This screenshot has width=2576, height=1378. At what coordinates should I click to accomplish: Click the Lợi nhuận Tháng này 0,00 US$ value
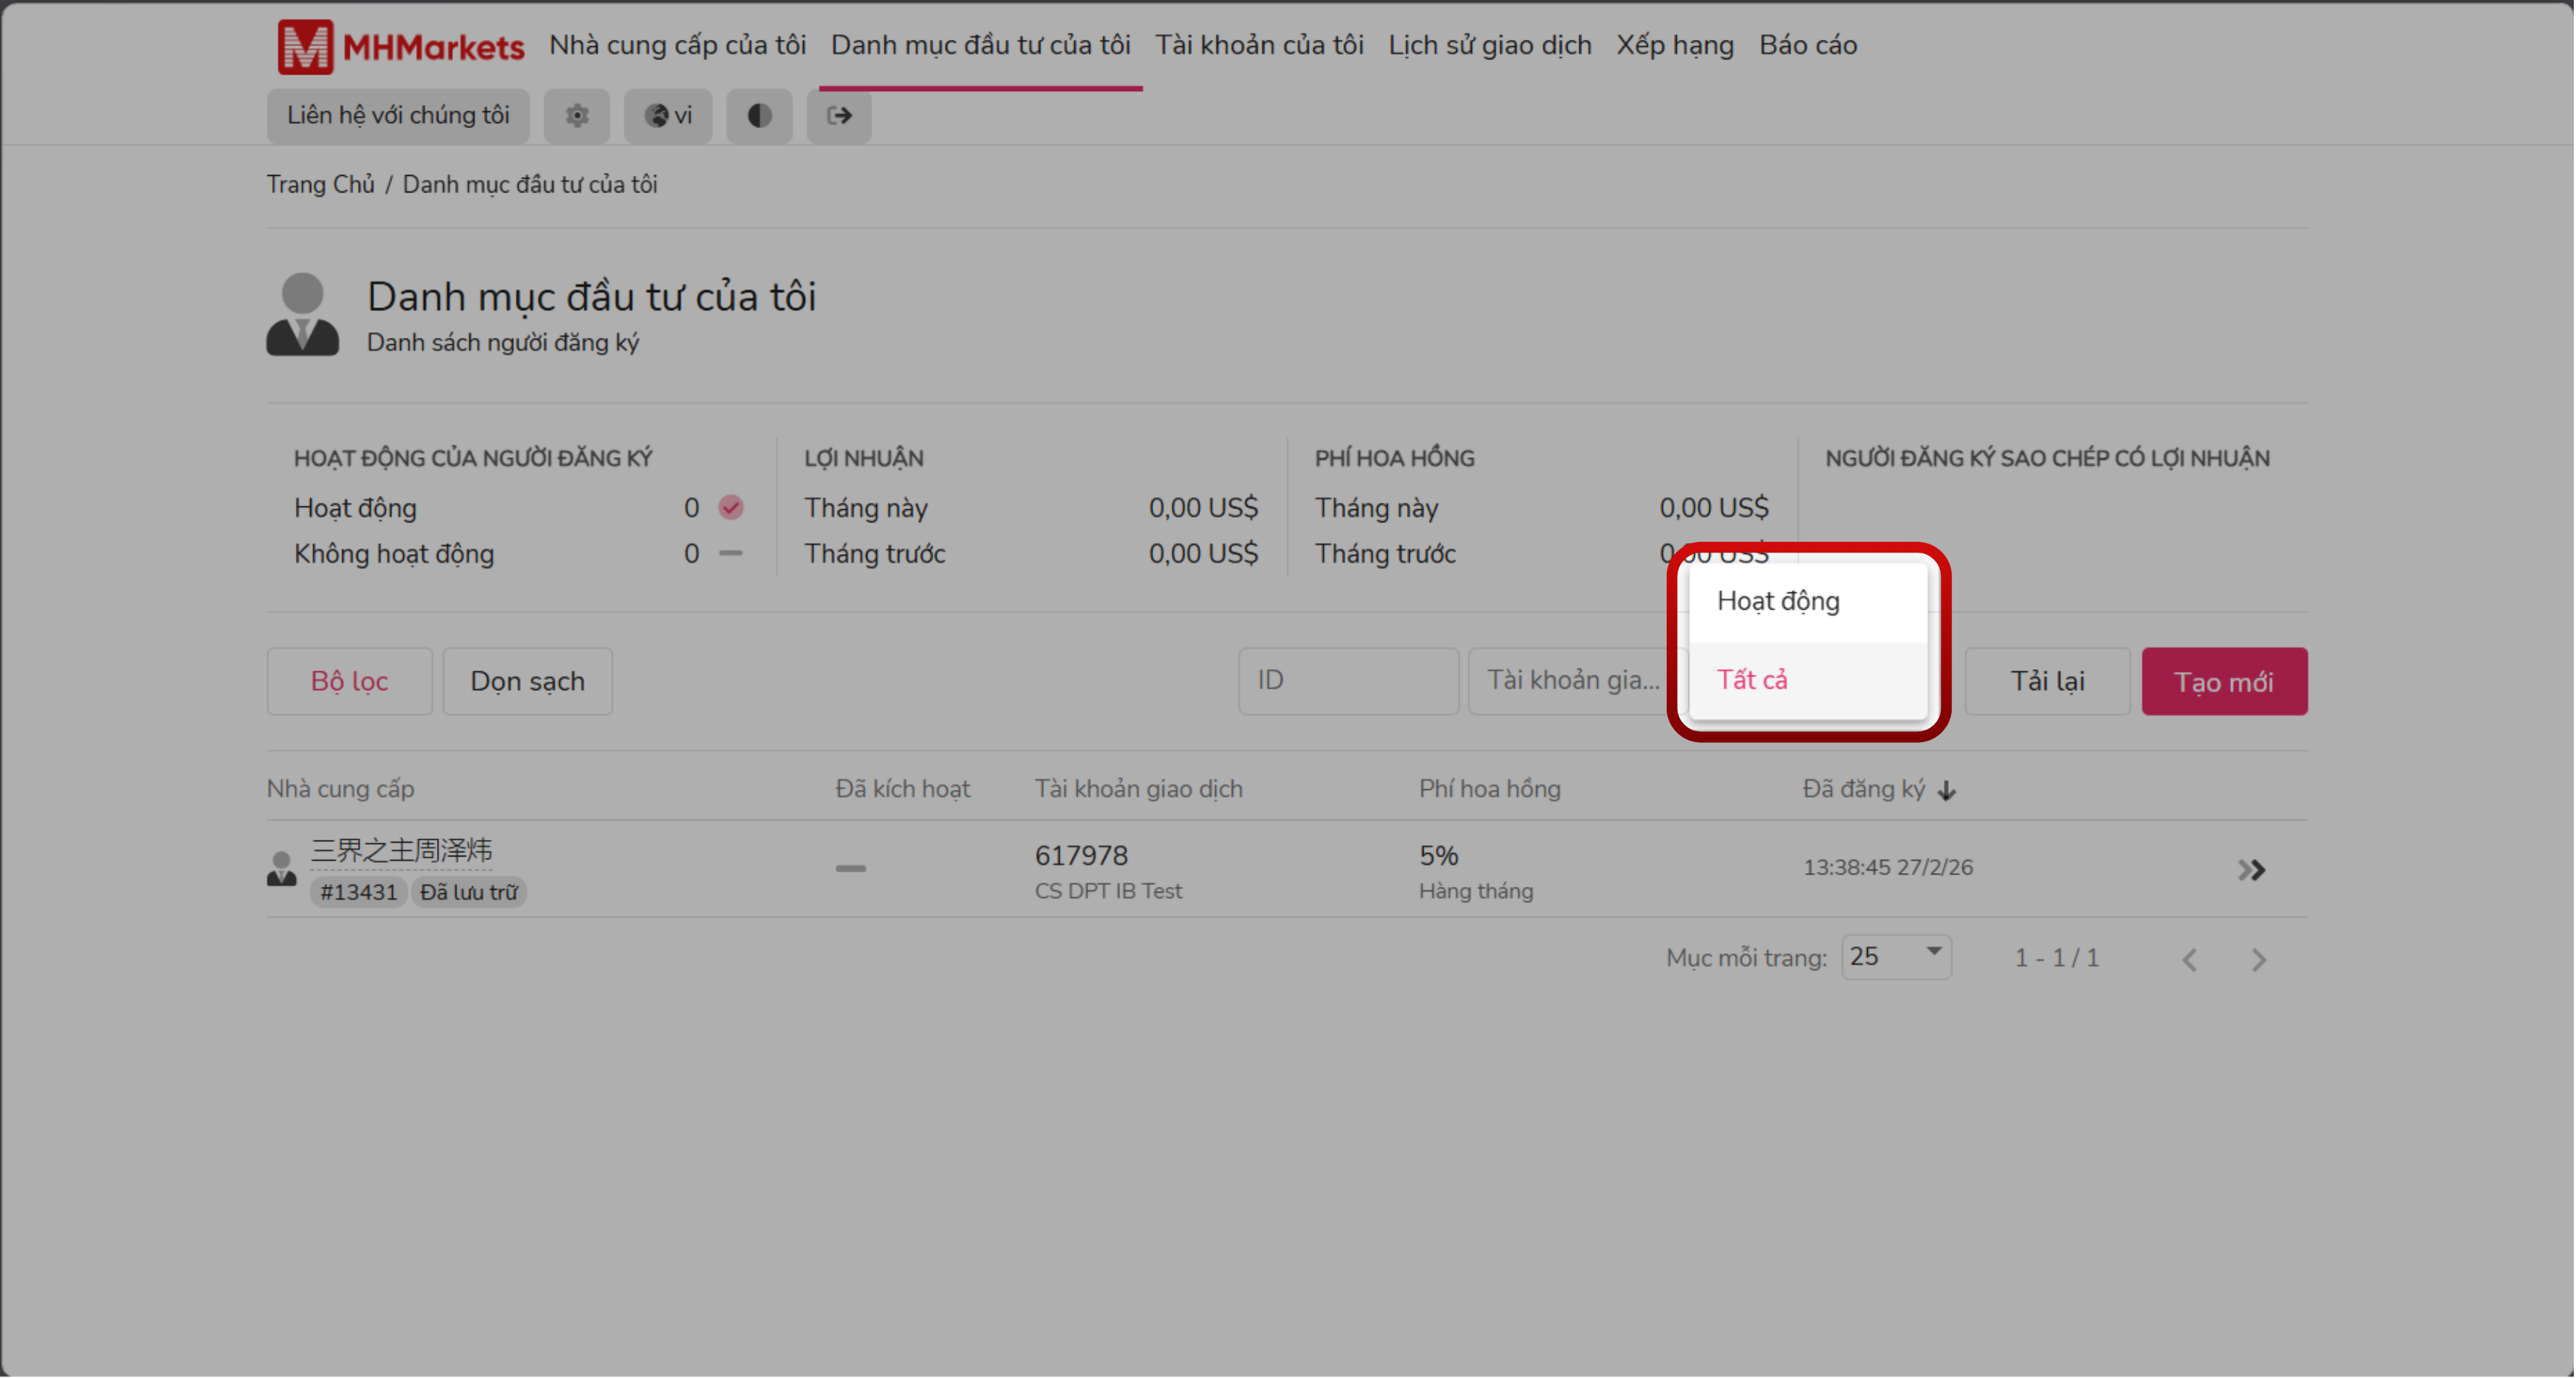pyautogui.click(x=1203, y=508)
